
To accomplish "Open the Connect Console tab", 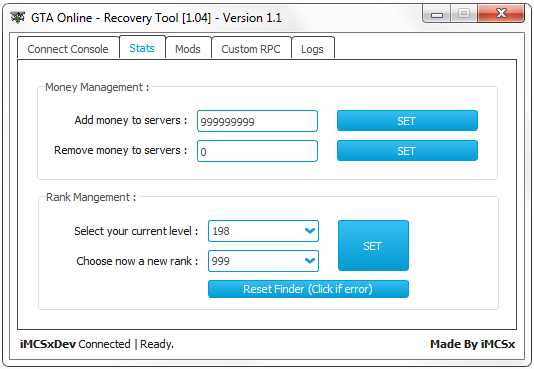I will (68, 48).
